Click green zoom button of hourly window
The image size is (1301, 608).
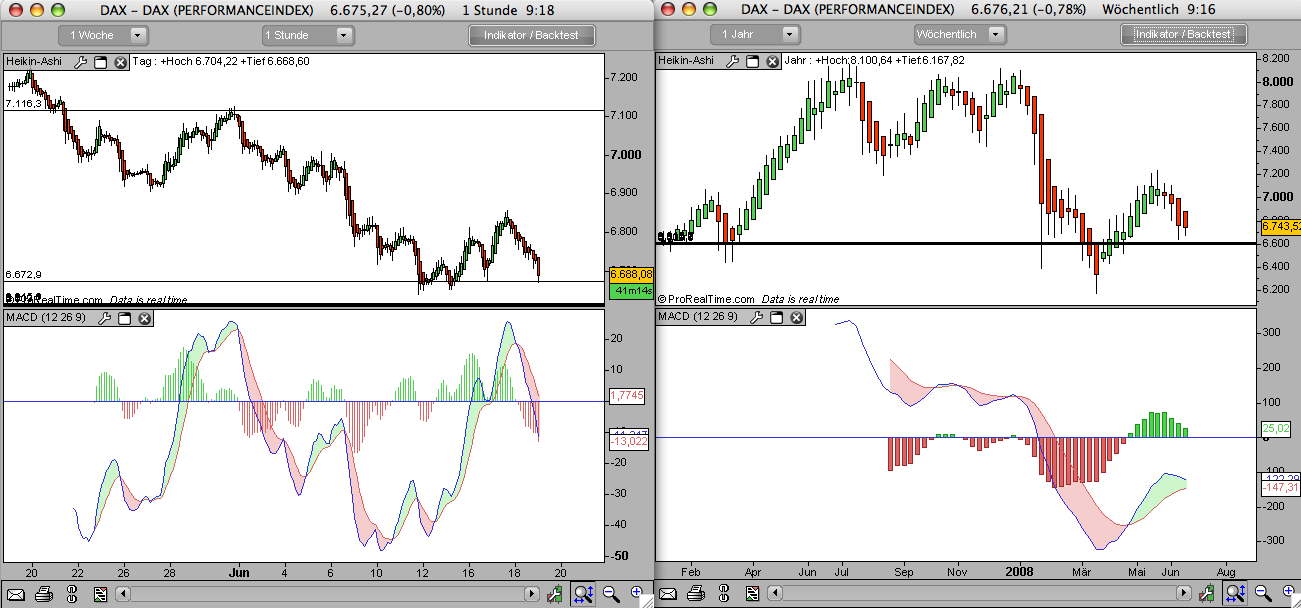(56, 10)
